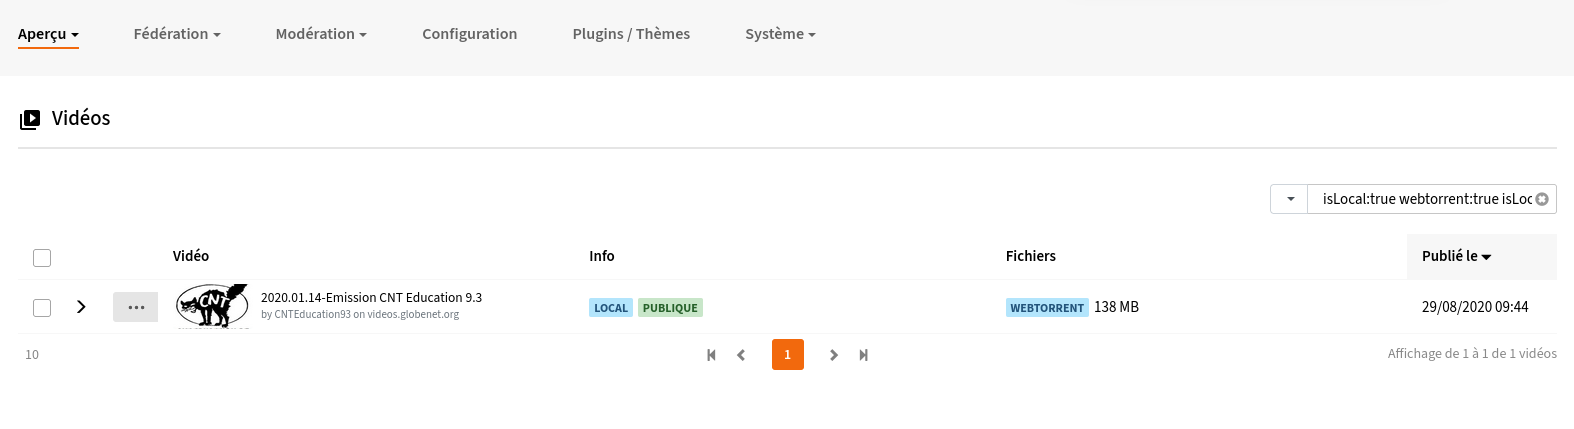This screenshot has height=429, width=1574.
Task: Go to the previous page
Action: 741,355
